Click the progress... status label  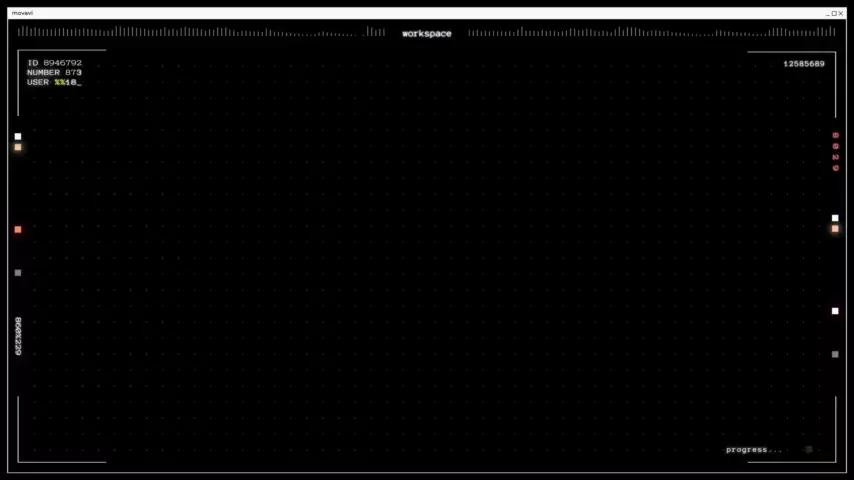click(x=754, y=450)
